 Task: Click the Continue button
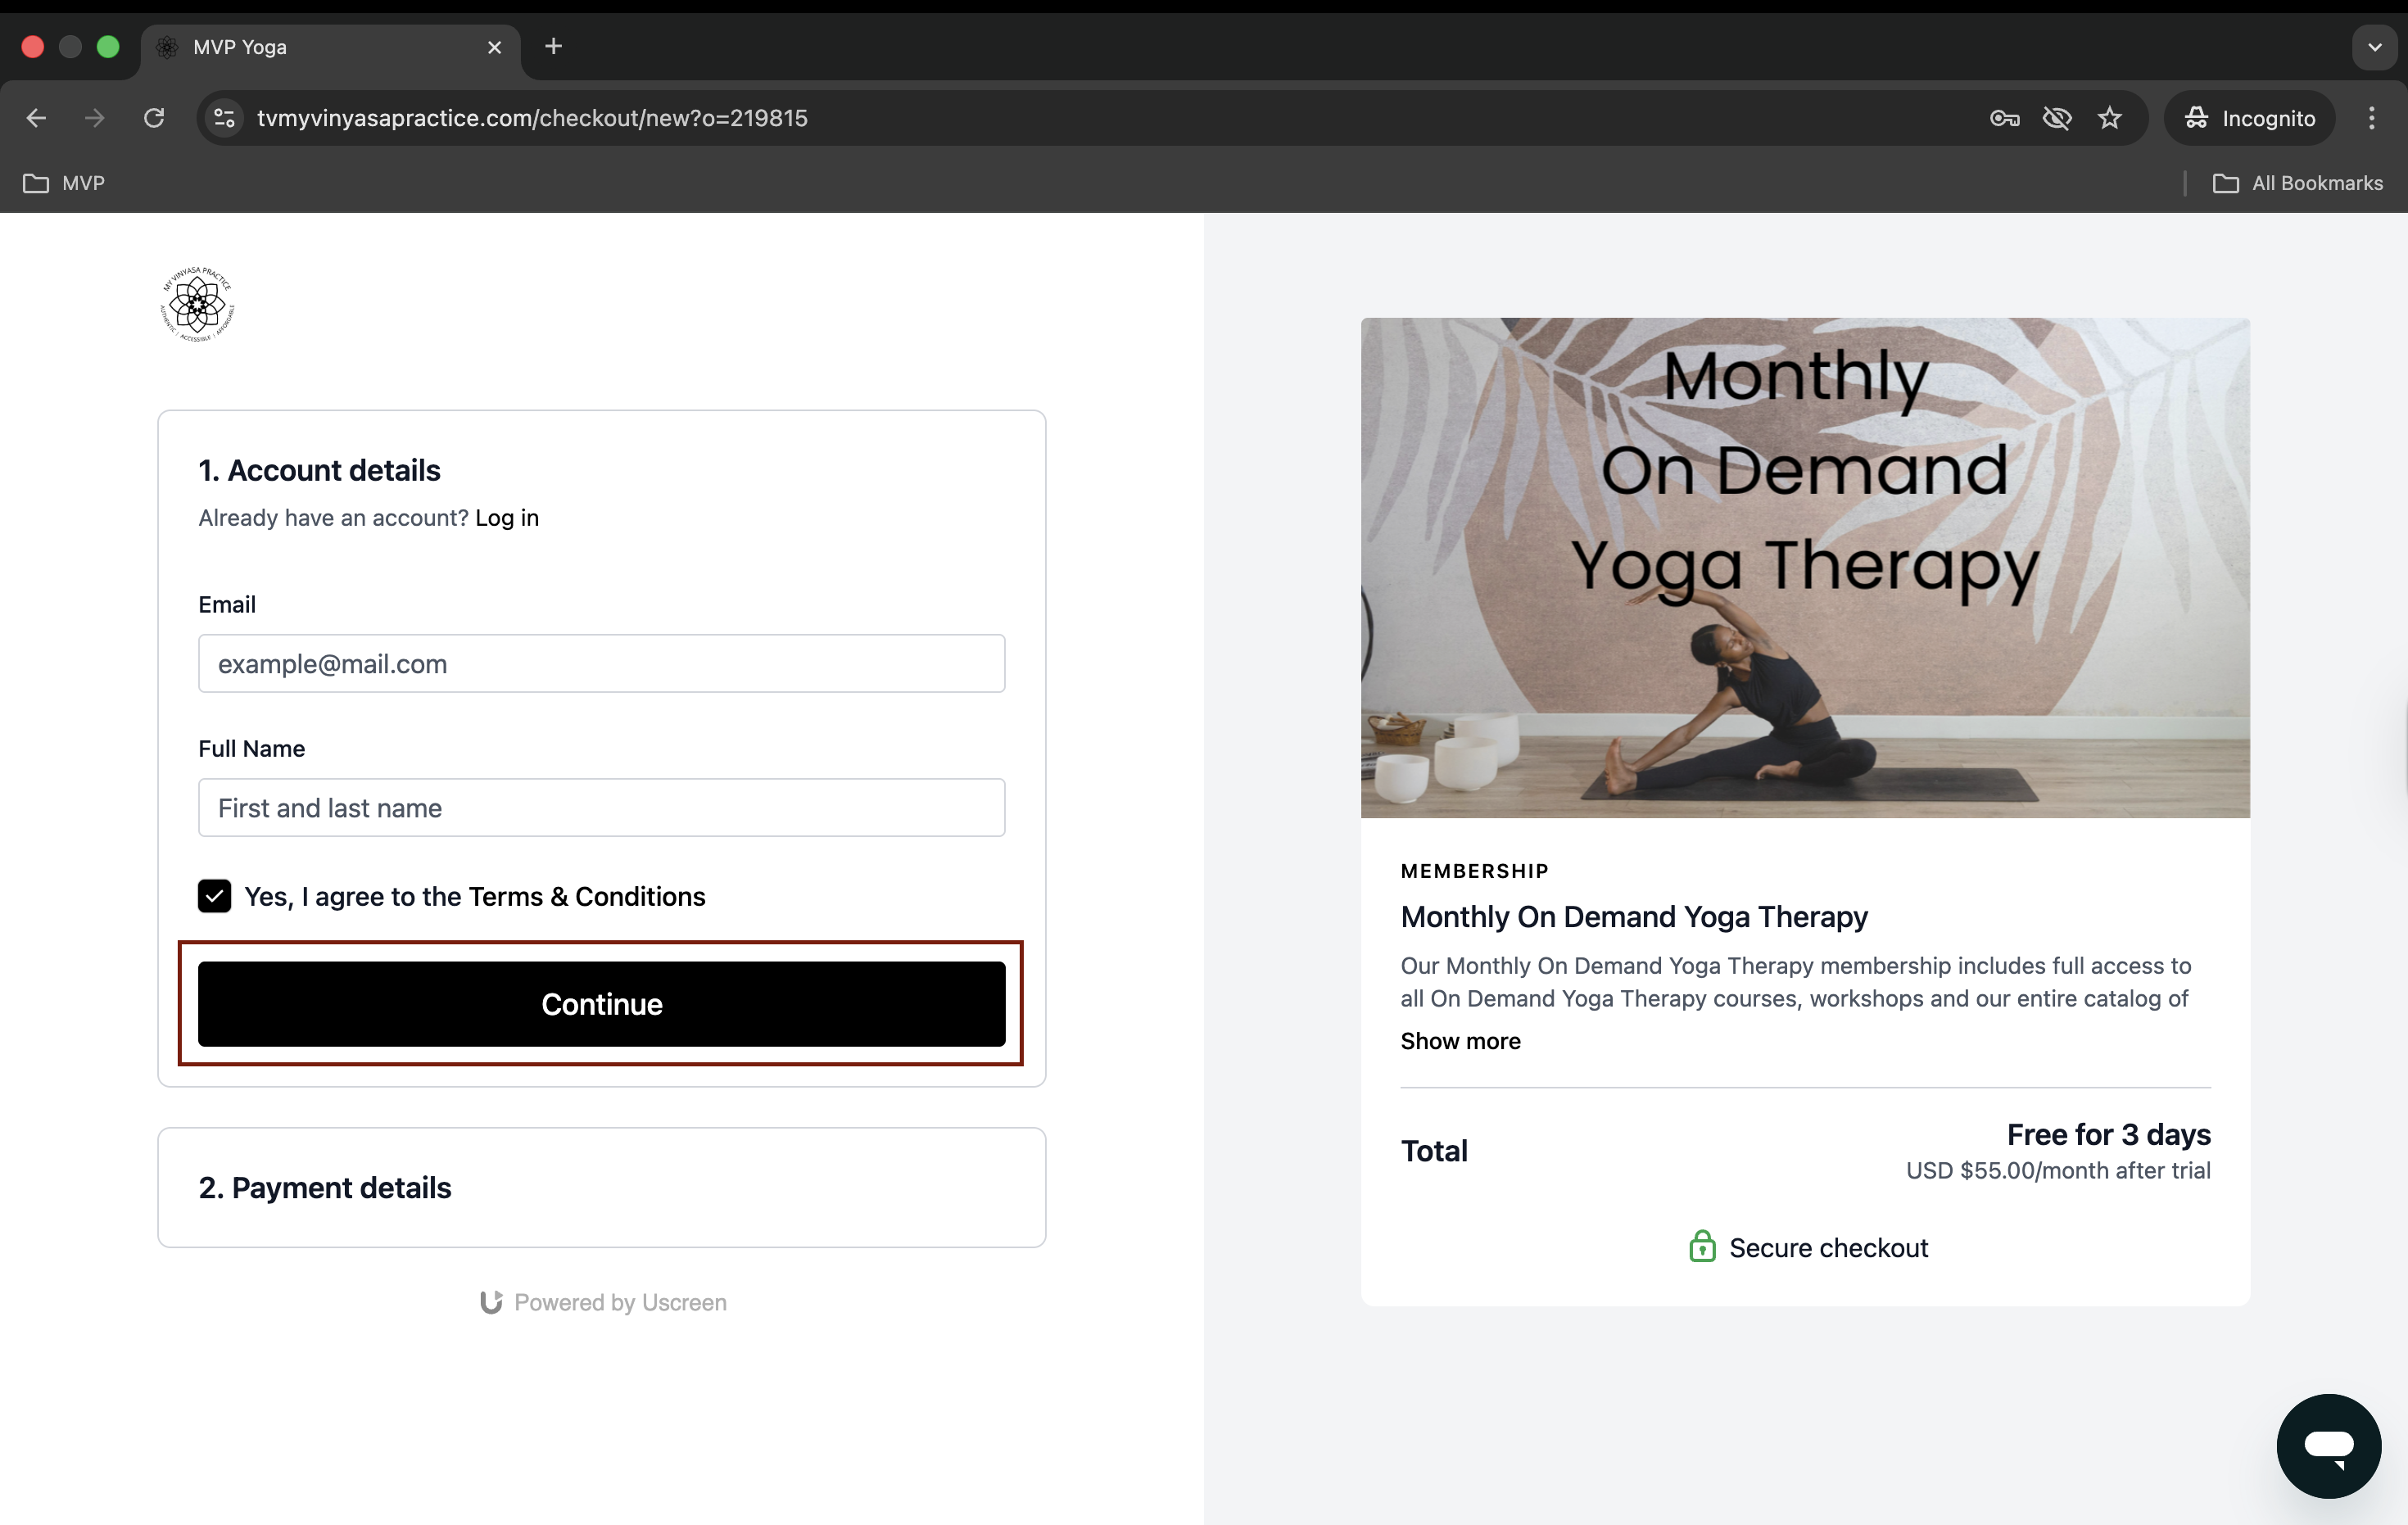pos(602,1004)
